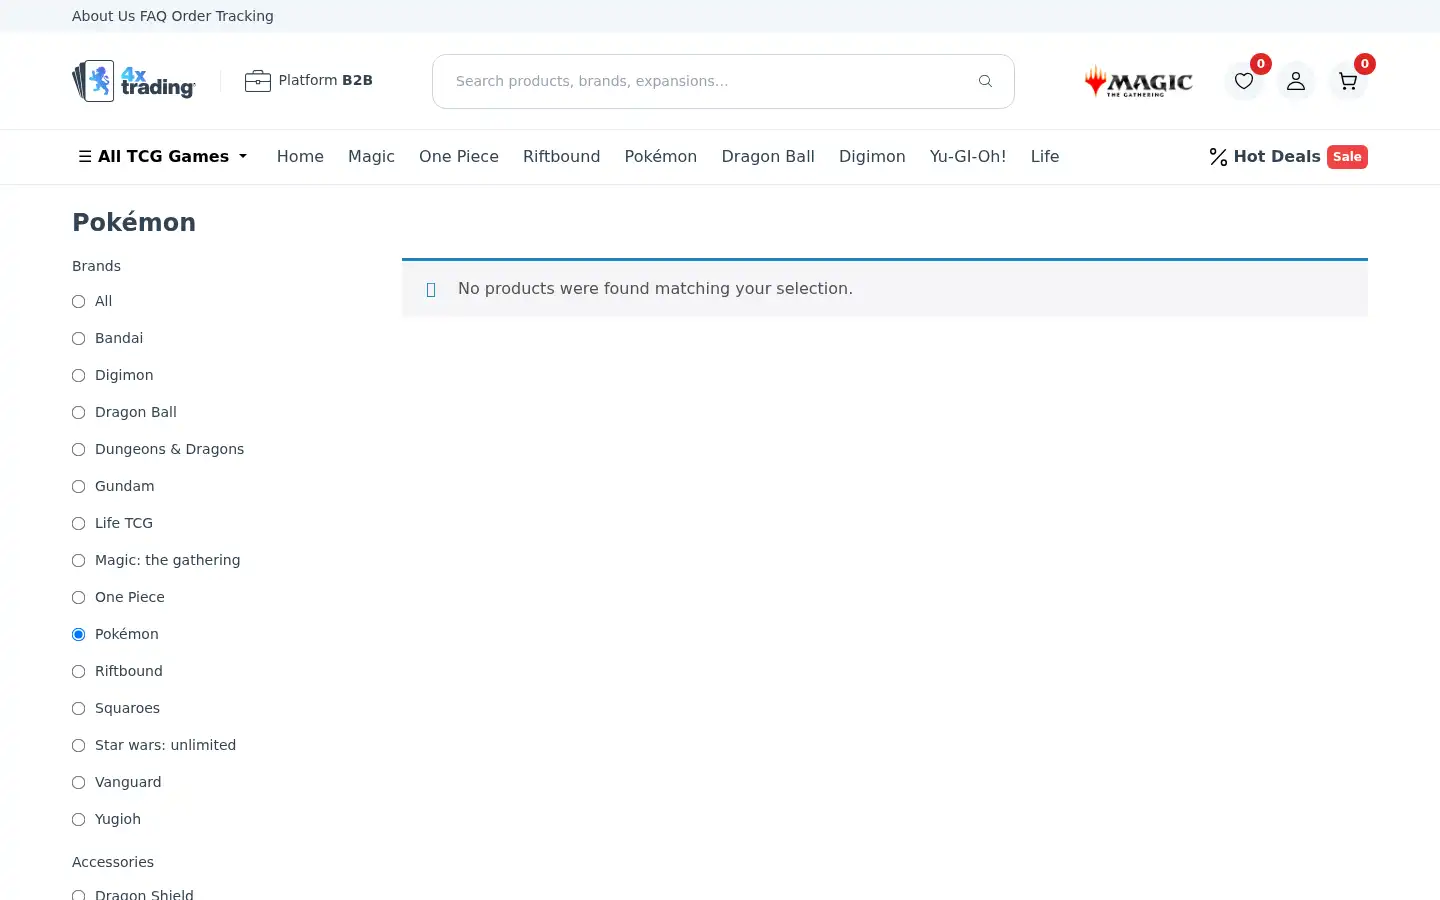Screen dimensions: 1440x900
Task: Select the Squaroes radio button
Action: tap(79, 709)
